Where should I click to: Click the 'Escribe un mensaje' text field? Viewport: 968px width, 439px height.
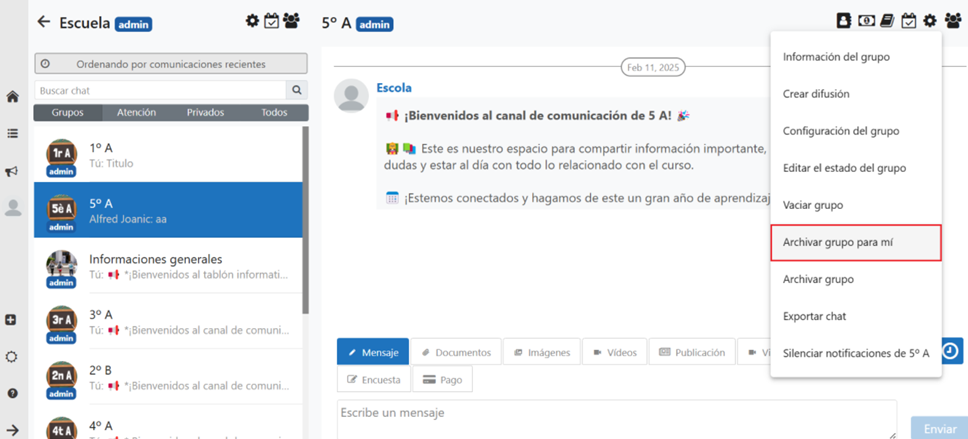[616, 418]
